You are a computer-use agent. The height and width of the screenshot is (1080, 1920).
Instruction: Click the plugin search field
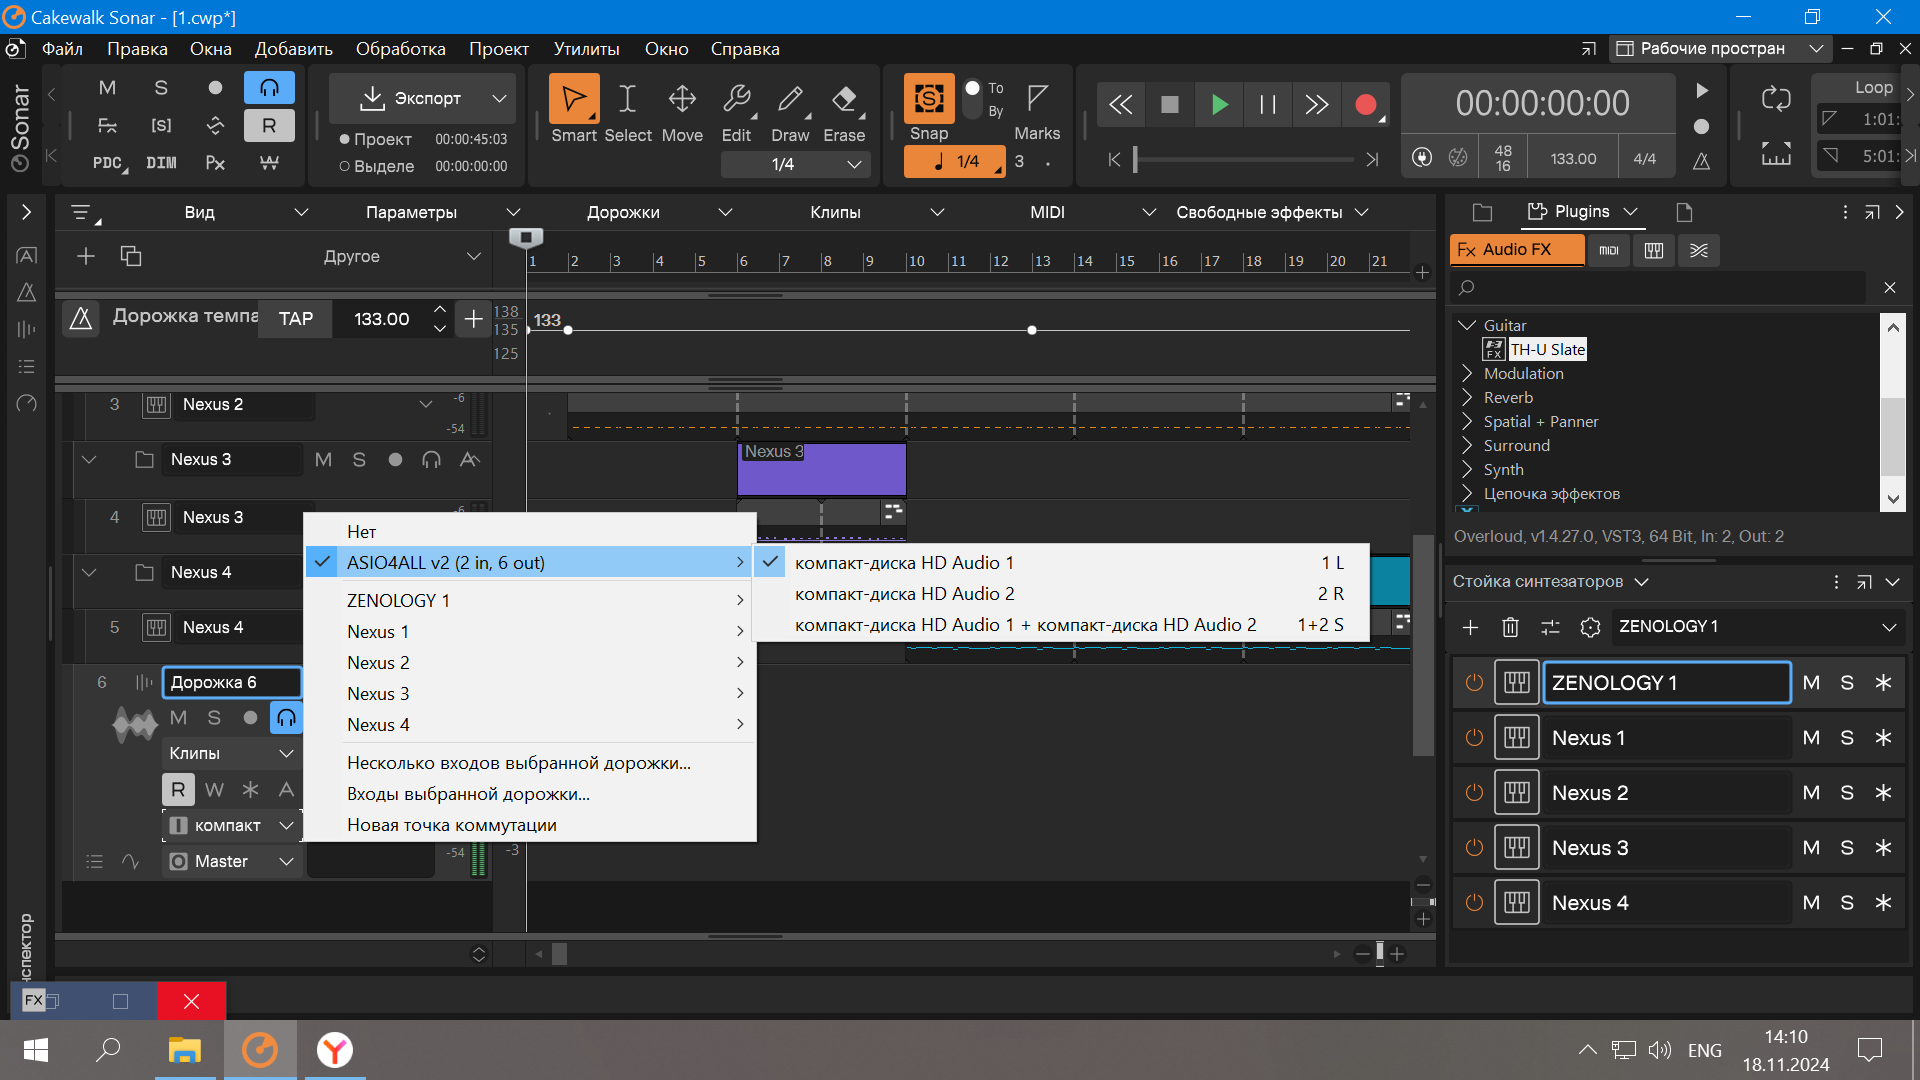click(1660, 288)
